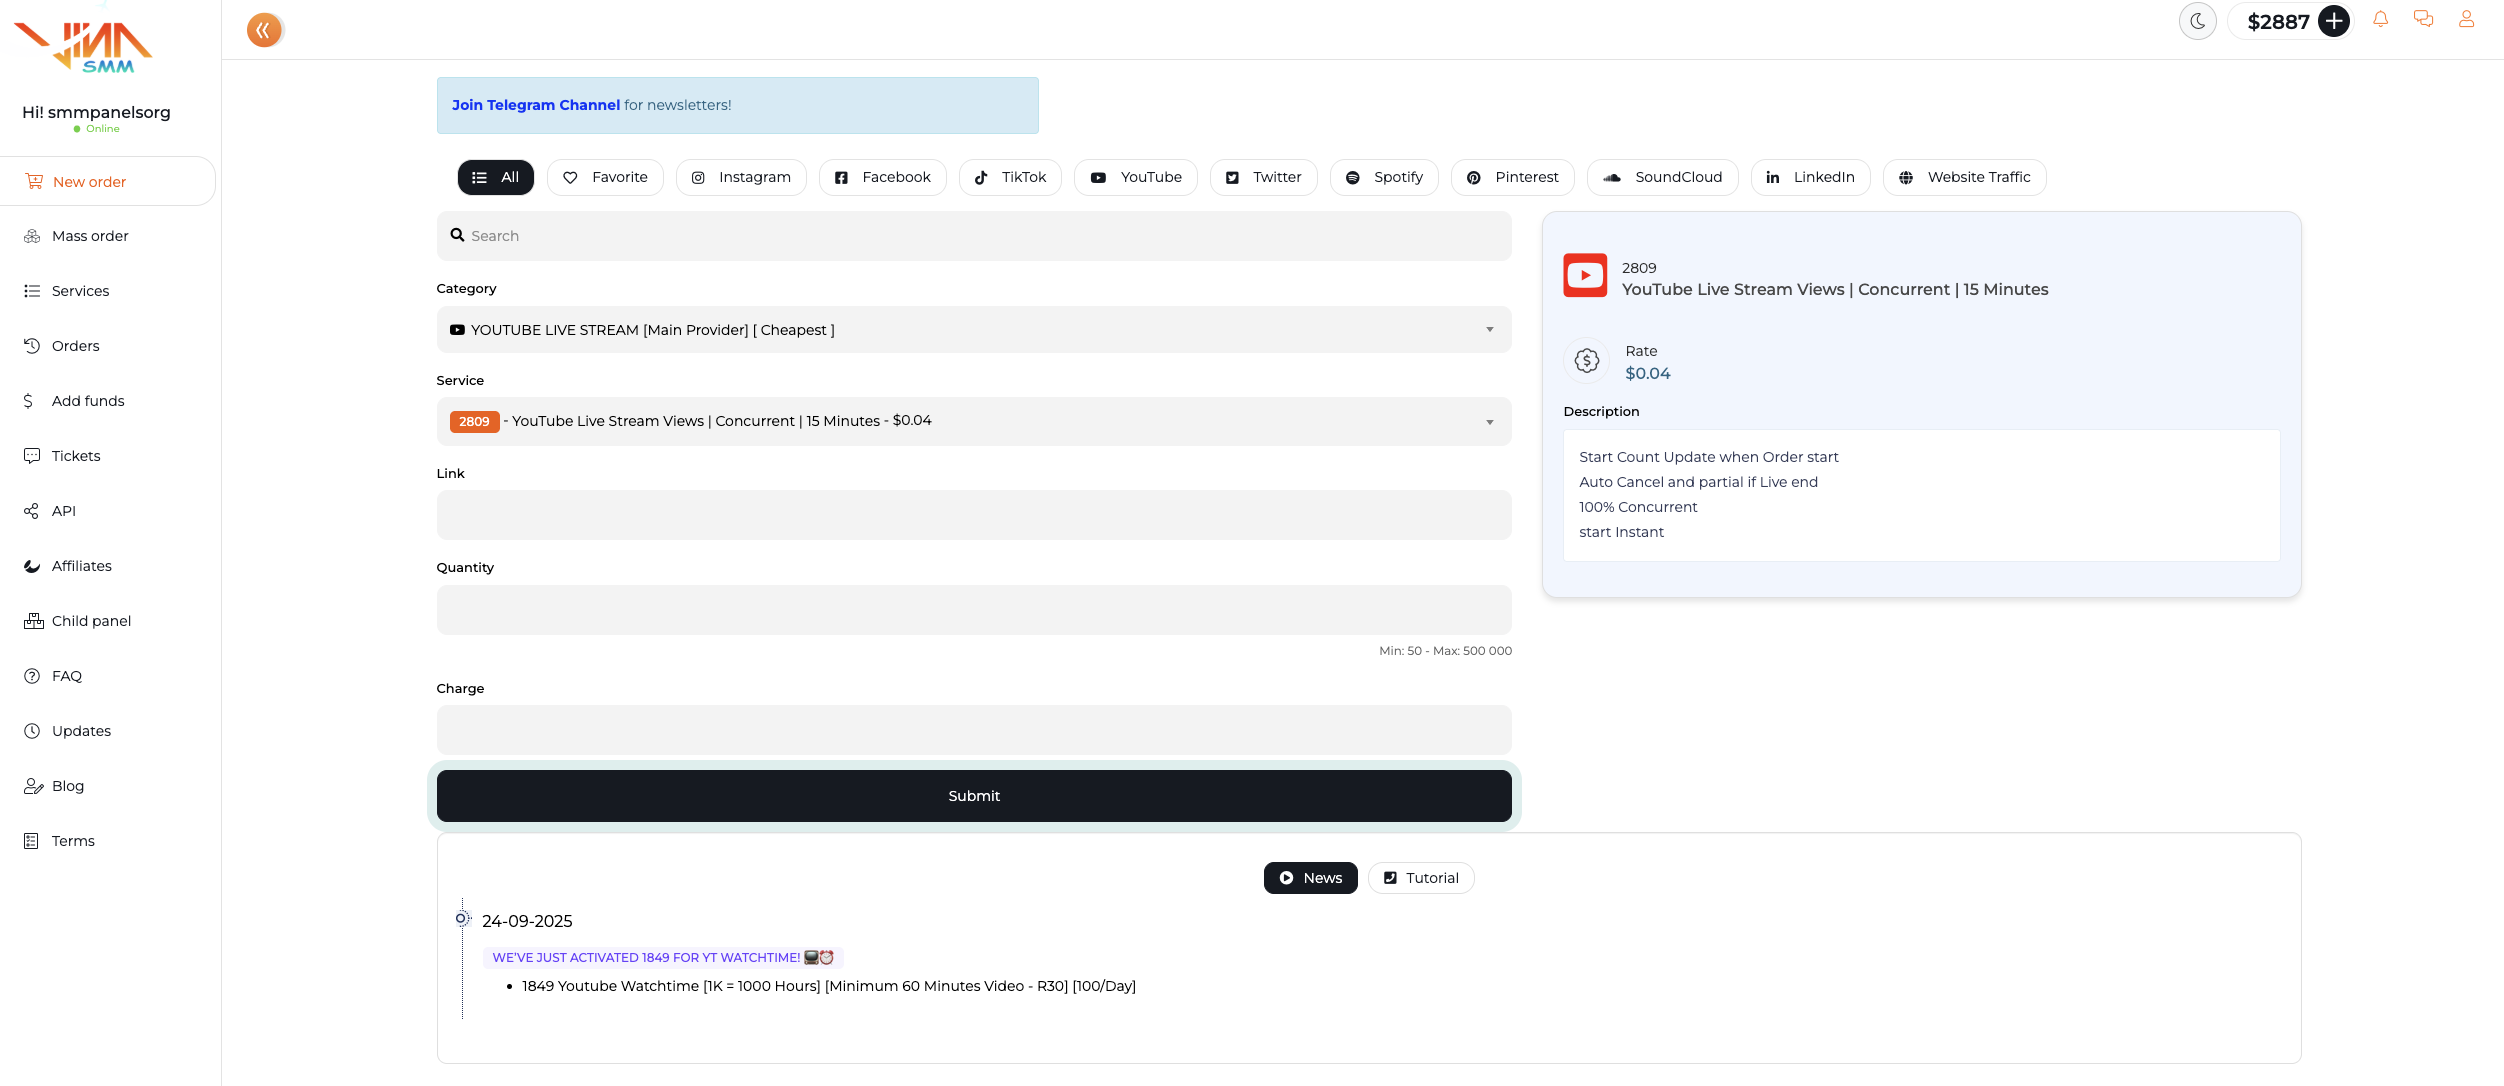Toggle dark mode moon icon

coord(2197,21)
